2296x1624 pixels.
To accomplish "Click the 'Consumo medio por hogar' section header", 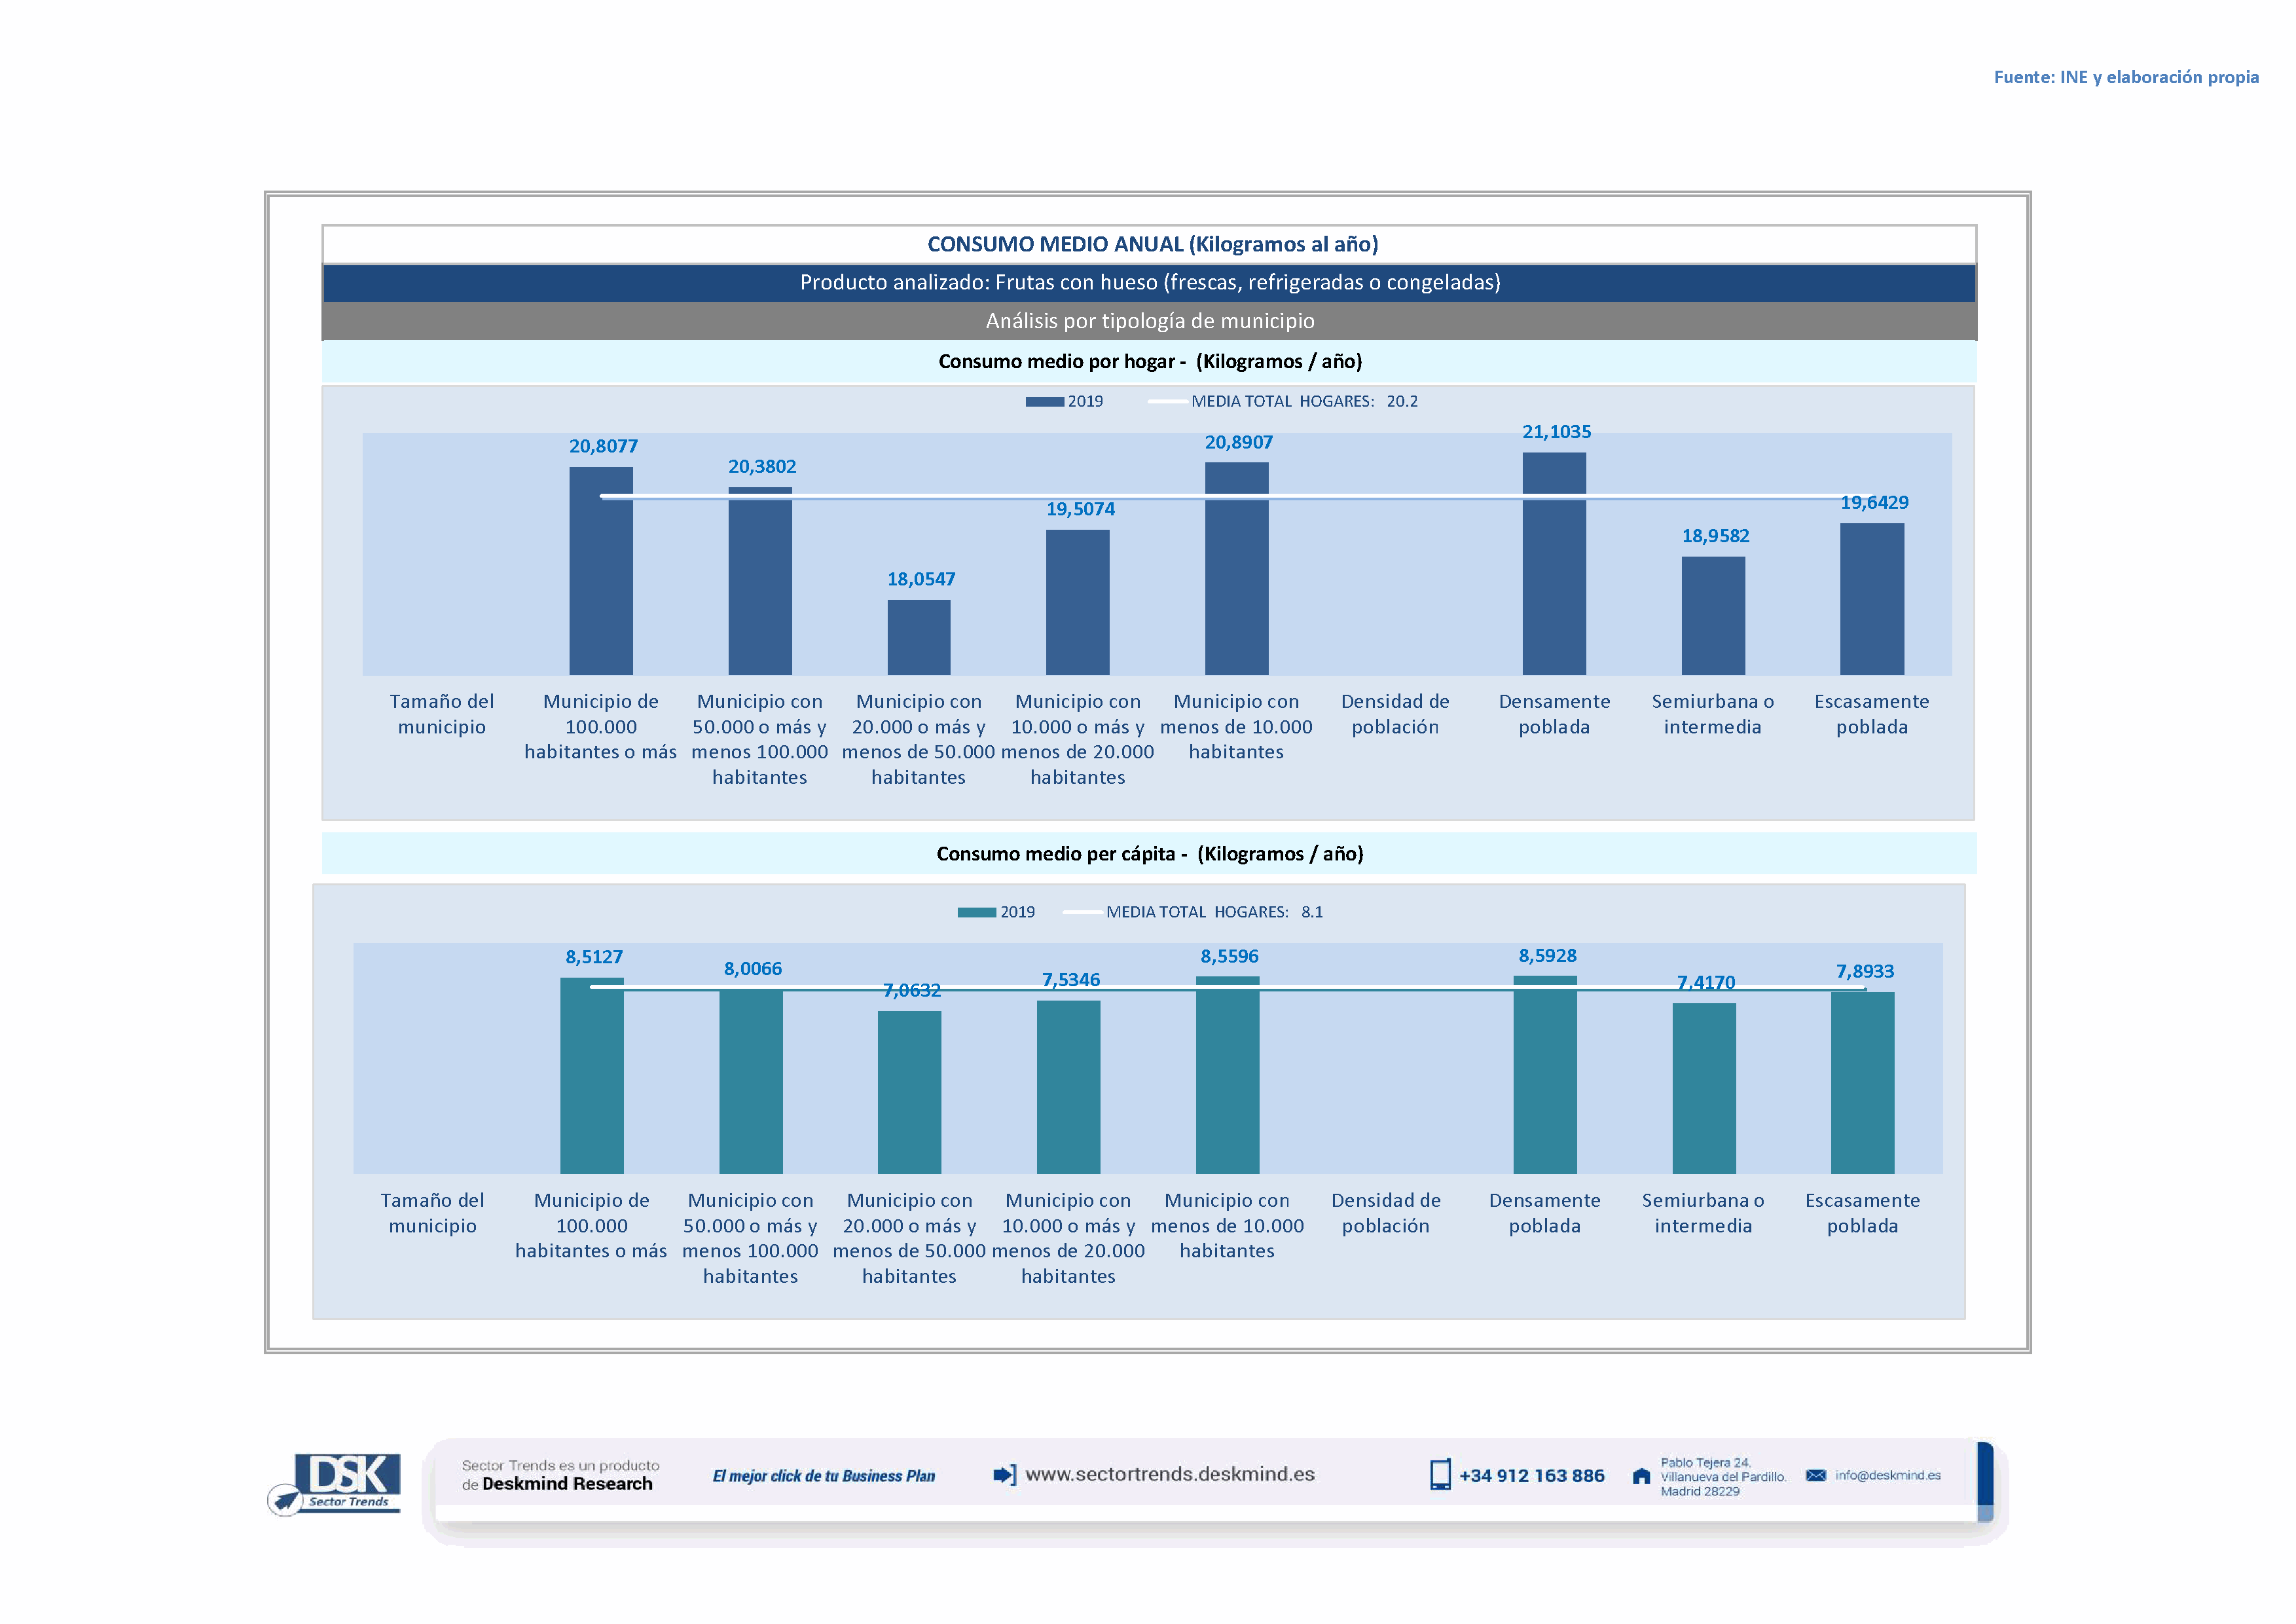I will 1149,361.
